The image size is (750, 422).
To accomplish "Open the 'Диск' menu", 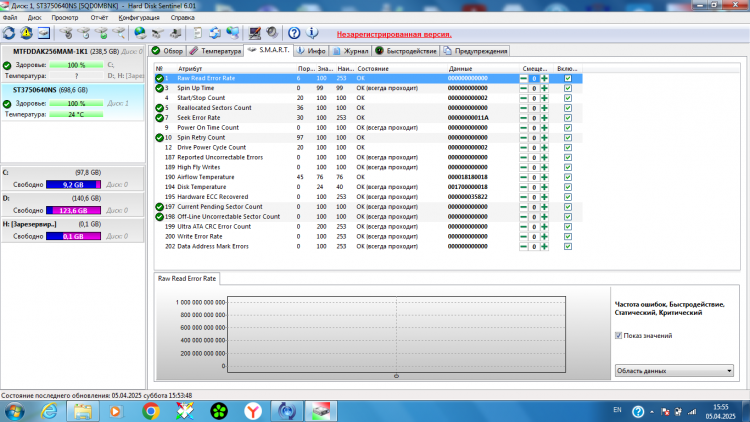I will 34,18.
